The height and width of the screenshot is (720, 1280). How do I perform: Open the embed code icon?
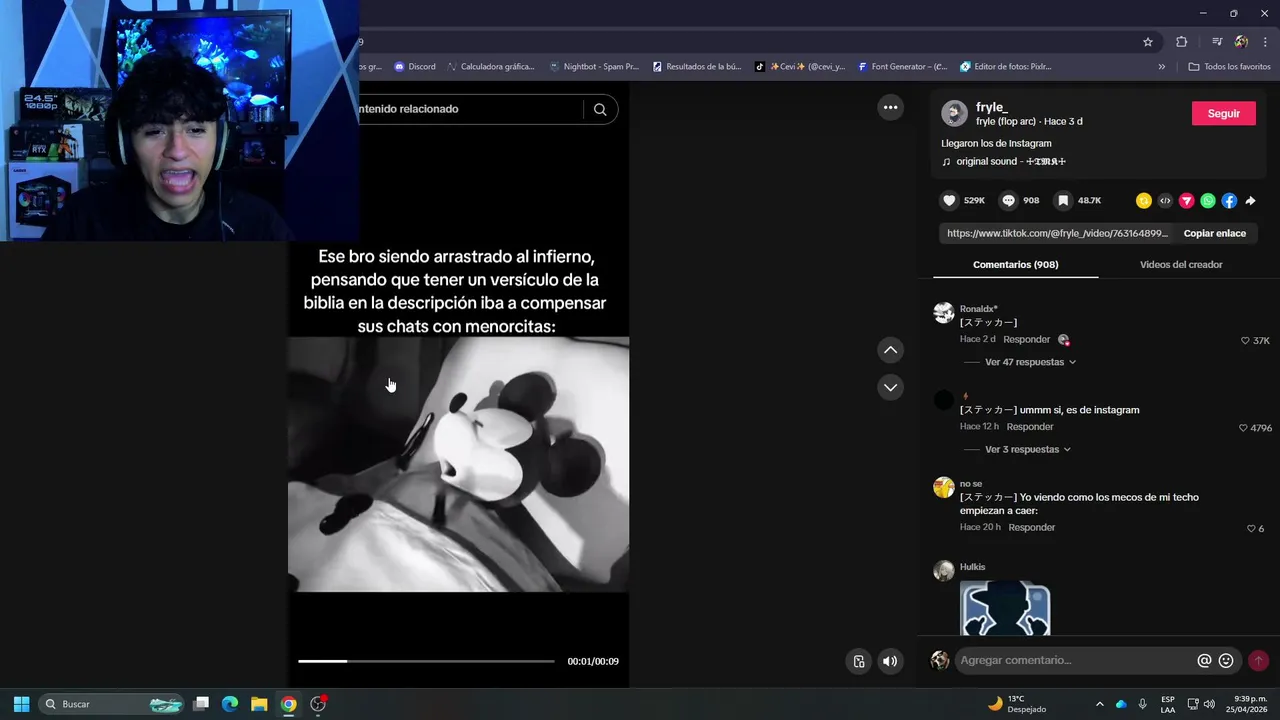[1165, 201]
